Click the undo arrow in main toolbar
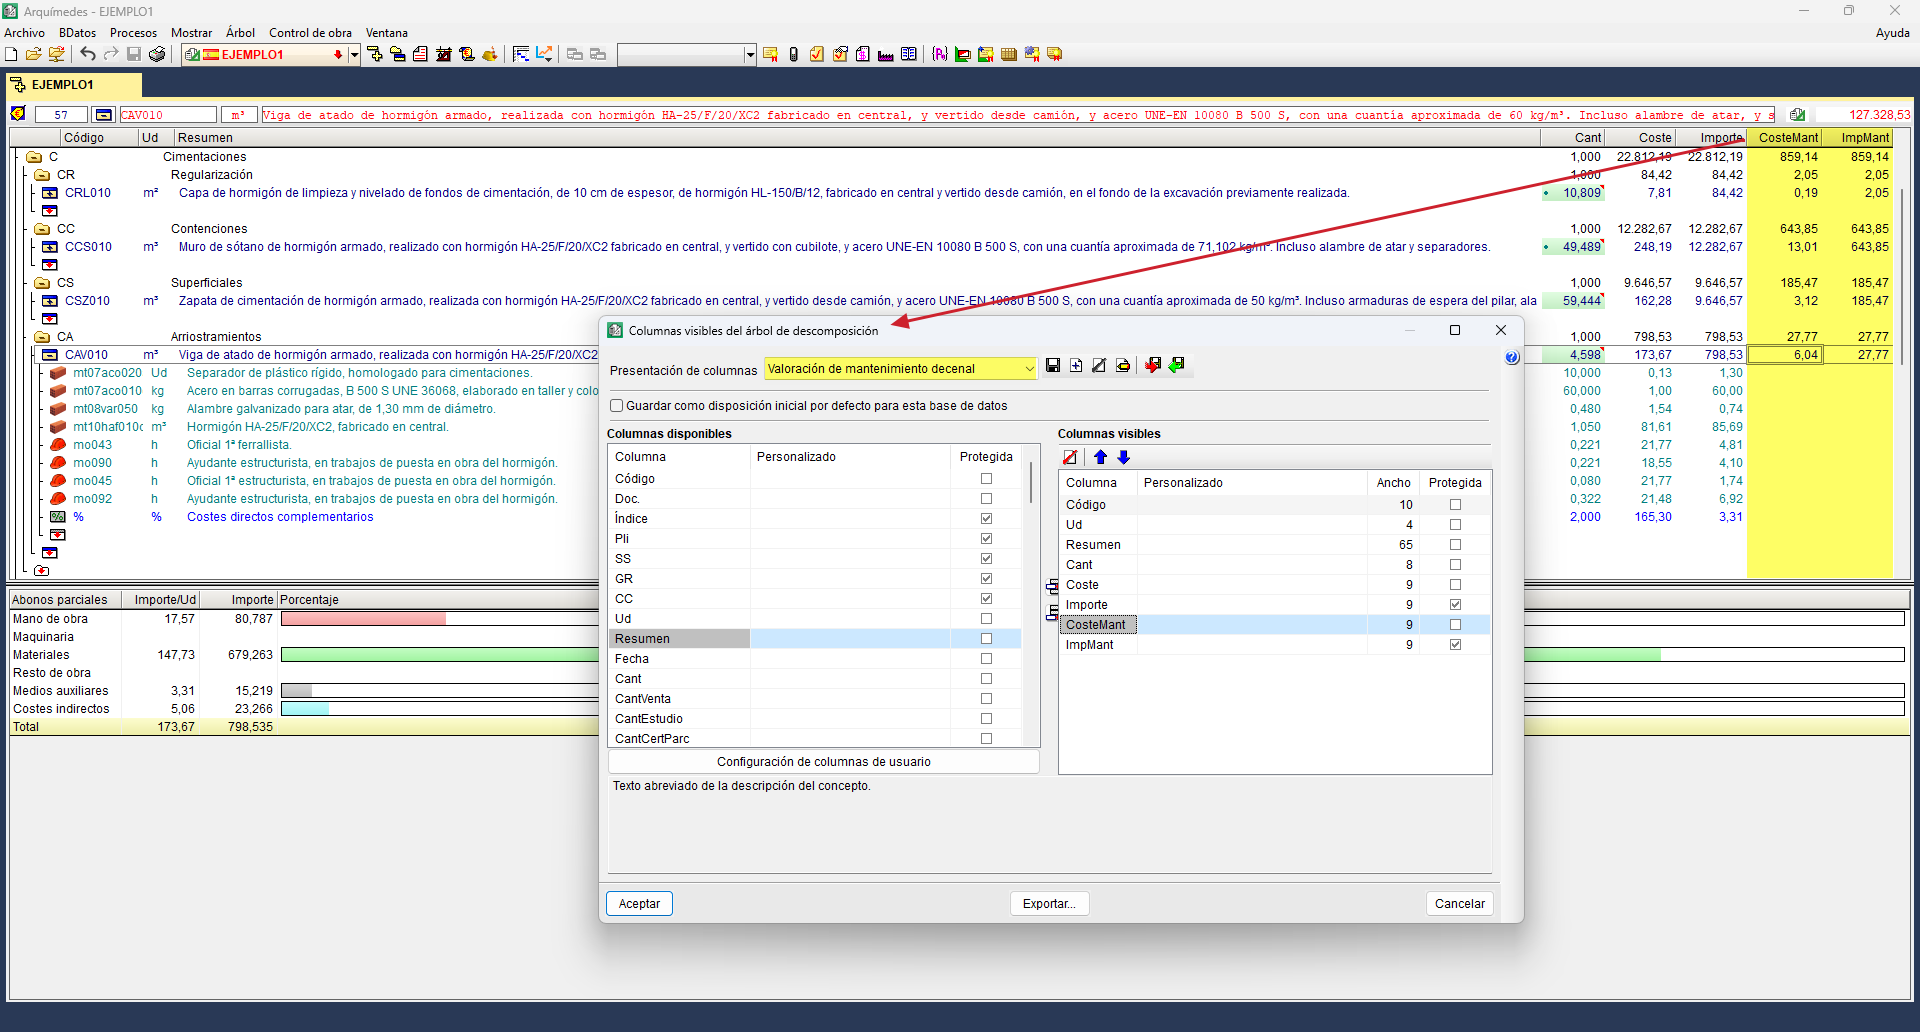 [88, 55]
